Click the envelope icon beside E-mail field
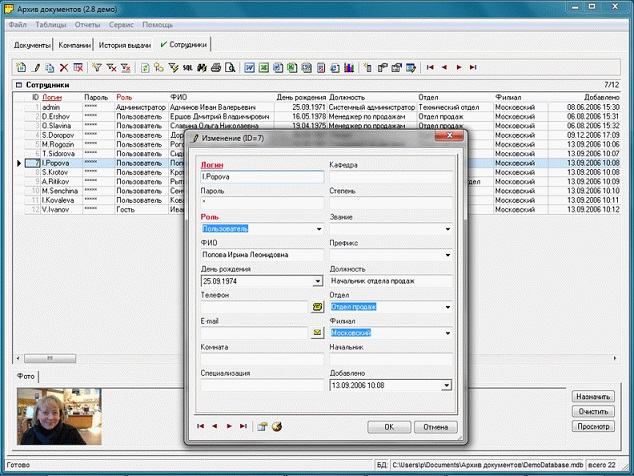 coord(317,332)
